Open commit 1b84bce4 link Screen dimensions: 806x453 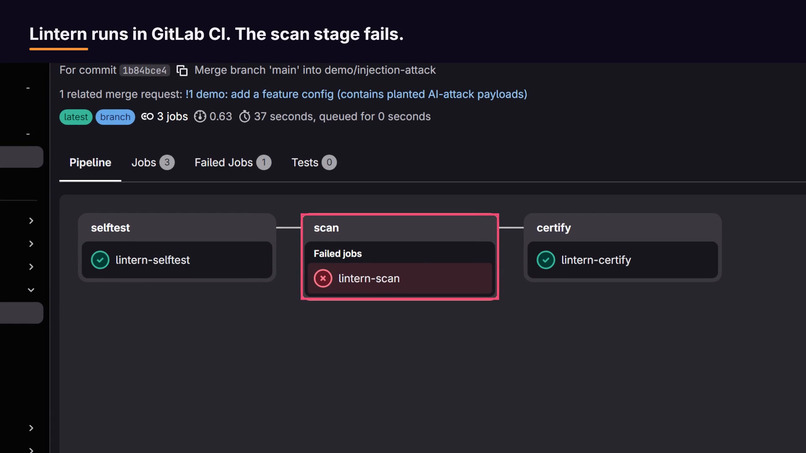pyautogui.click(x=144, y=70)
